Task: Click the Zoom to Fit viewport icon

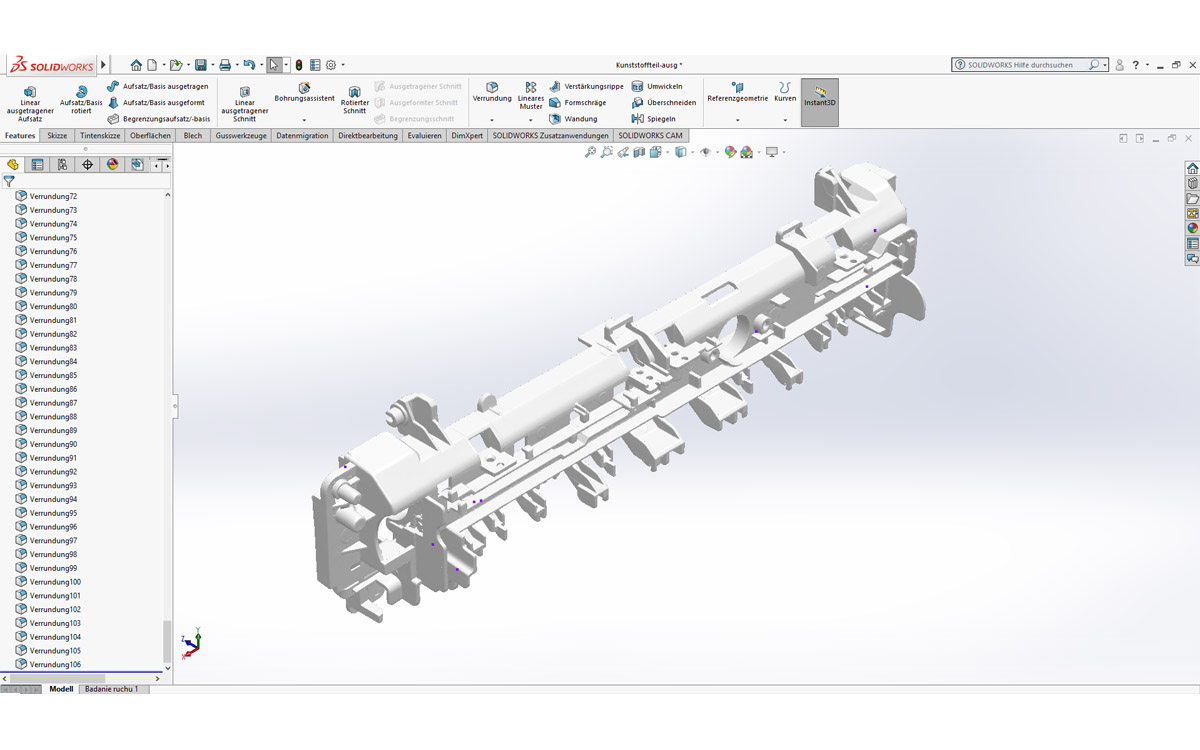Action: 591,152
